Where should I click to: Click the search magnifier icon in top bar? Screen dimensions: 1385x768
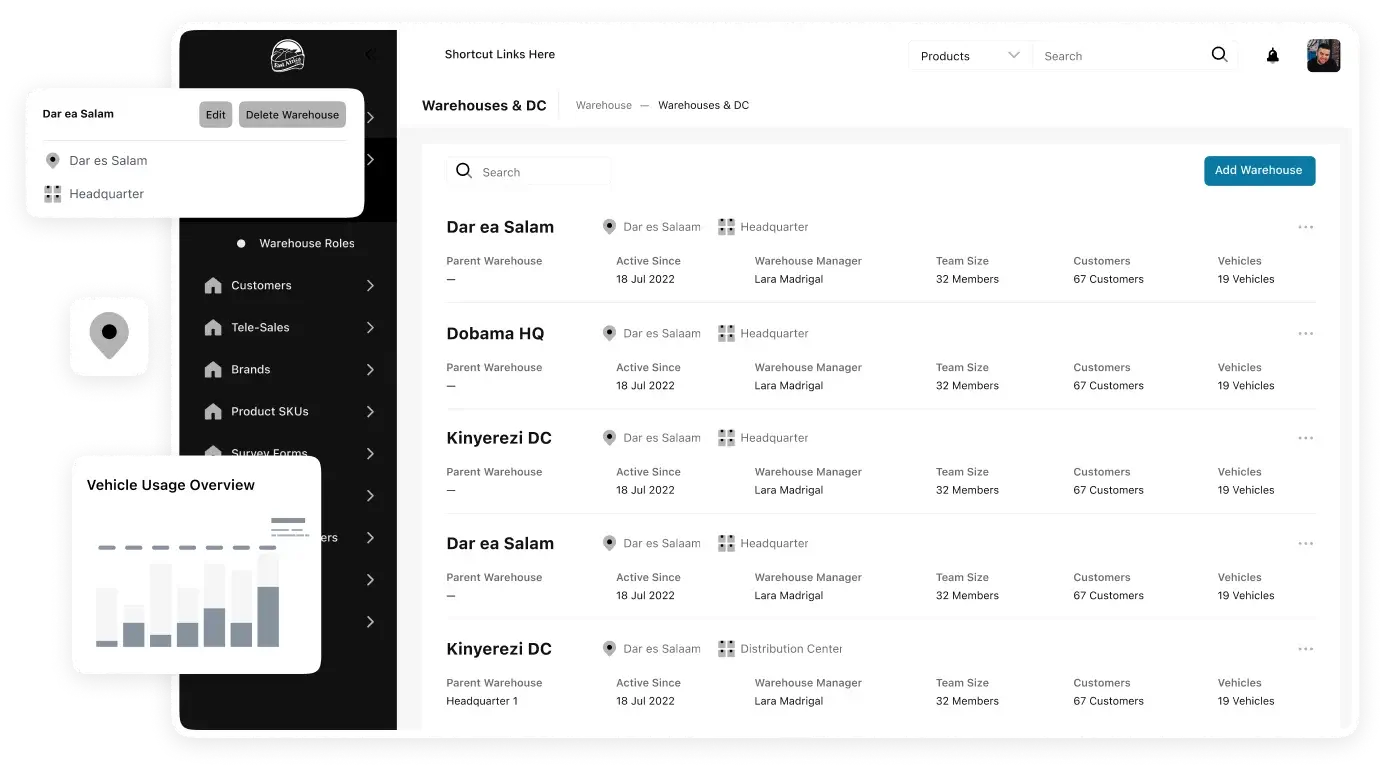tap(1219, 55)
